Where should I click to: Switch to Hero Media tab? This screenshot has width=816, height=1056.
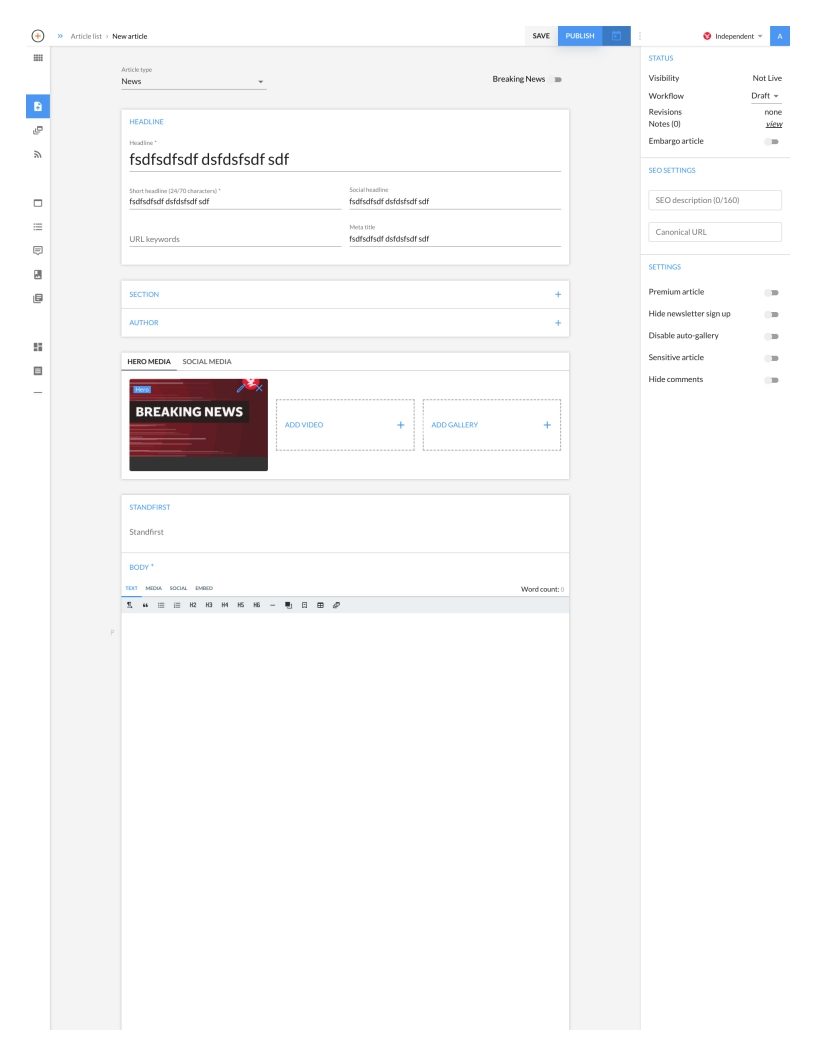click(x=149, y=362)
